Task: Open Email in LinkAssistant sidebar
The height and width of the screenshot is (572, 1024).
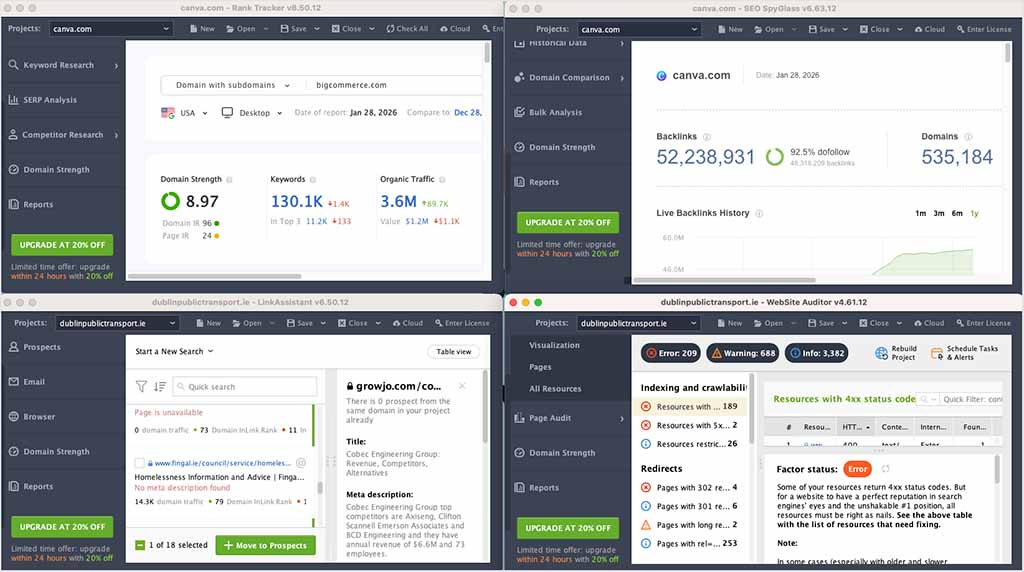Action: [27, 382]
